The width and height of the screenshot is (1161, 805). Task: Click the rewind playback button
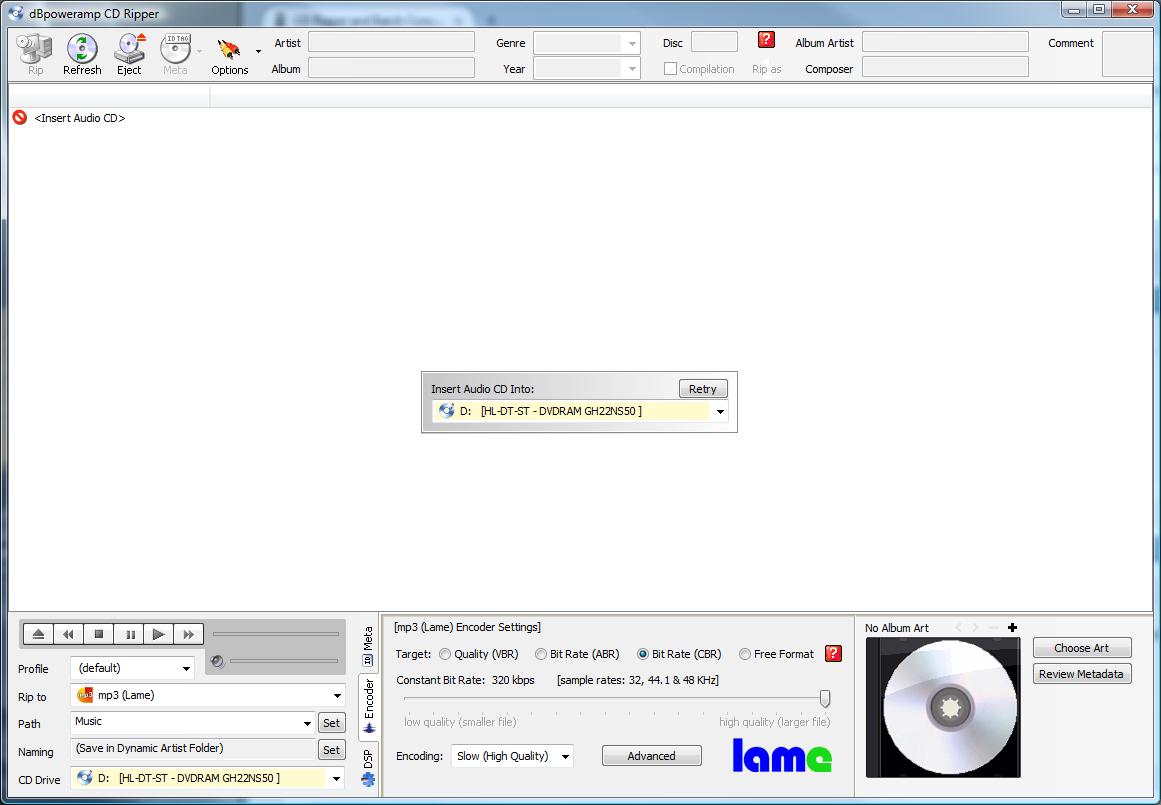[68, 634]
